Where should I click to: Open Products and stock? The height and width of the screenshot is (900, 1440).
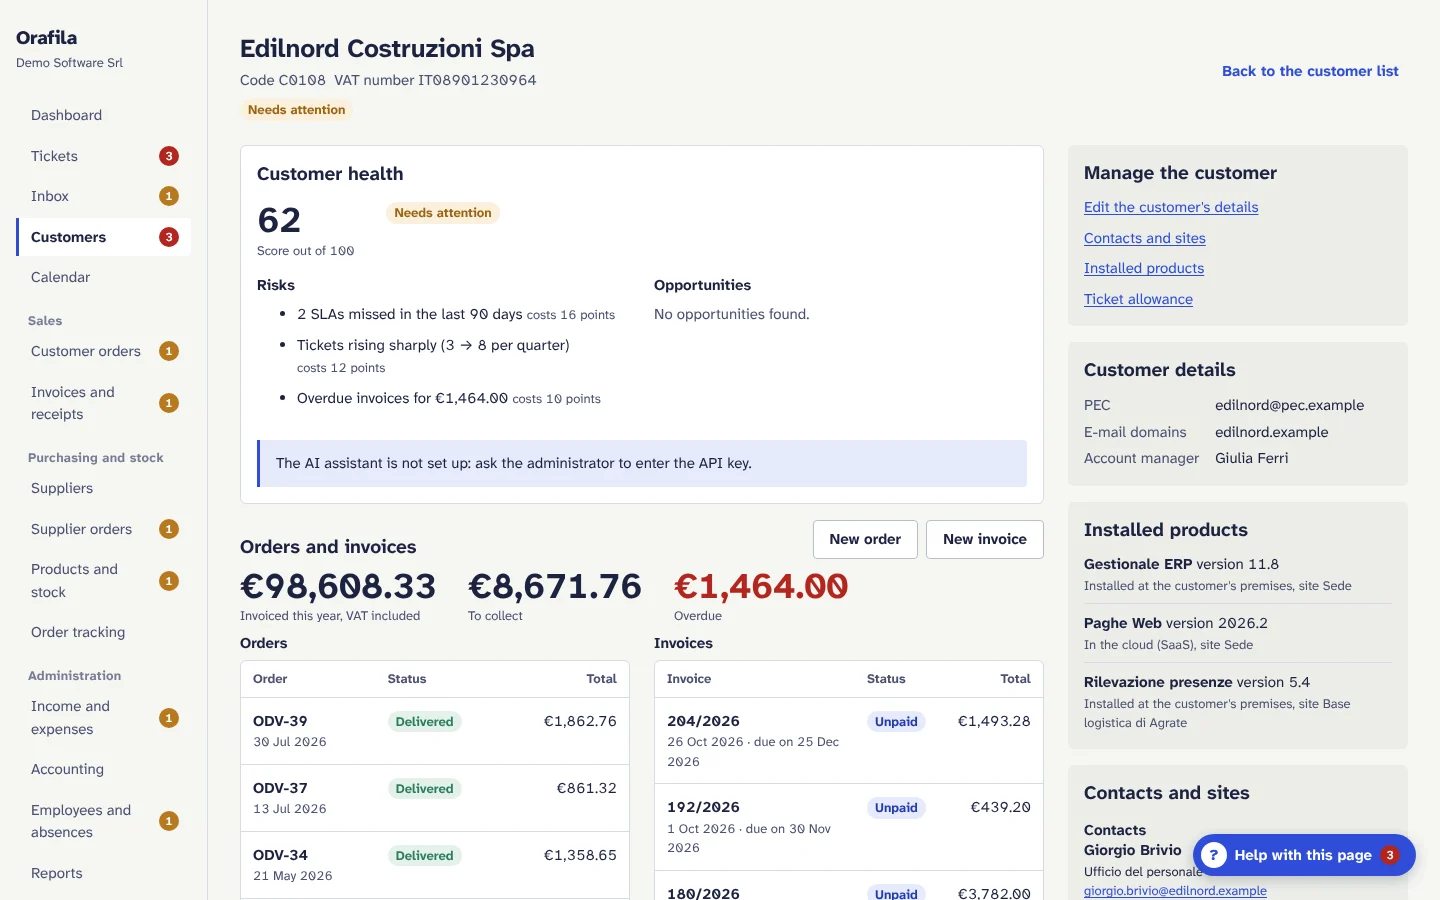pyautogui.click(x=103, y=581)
